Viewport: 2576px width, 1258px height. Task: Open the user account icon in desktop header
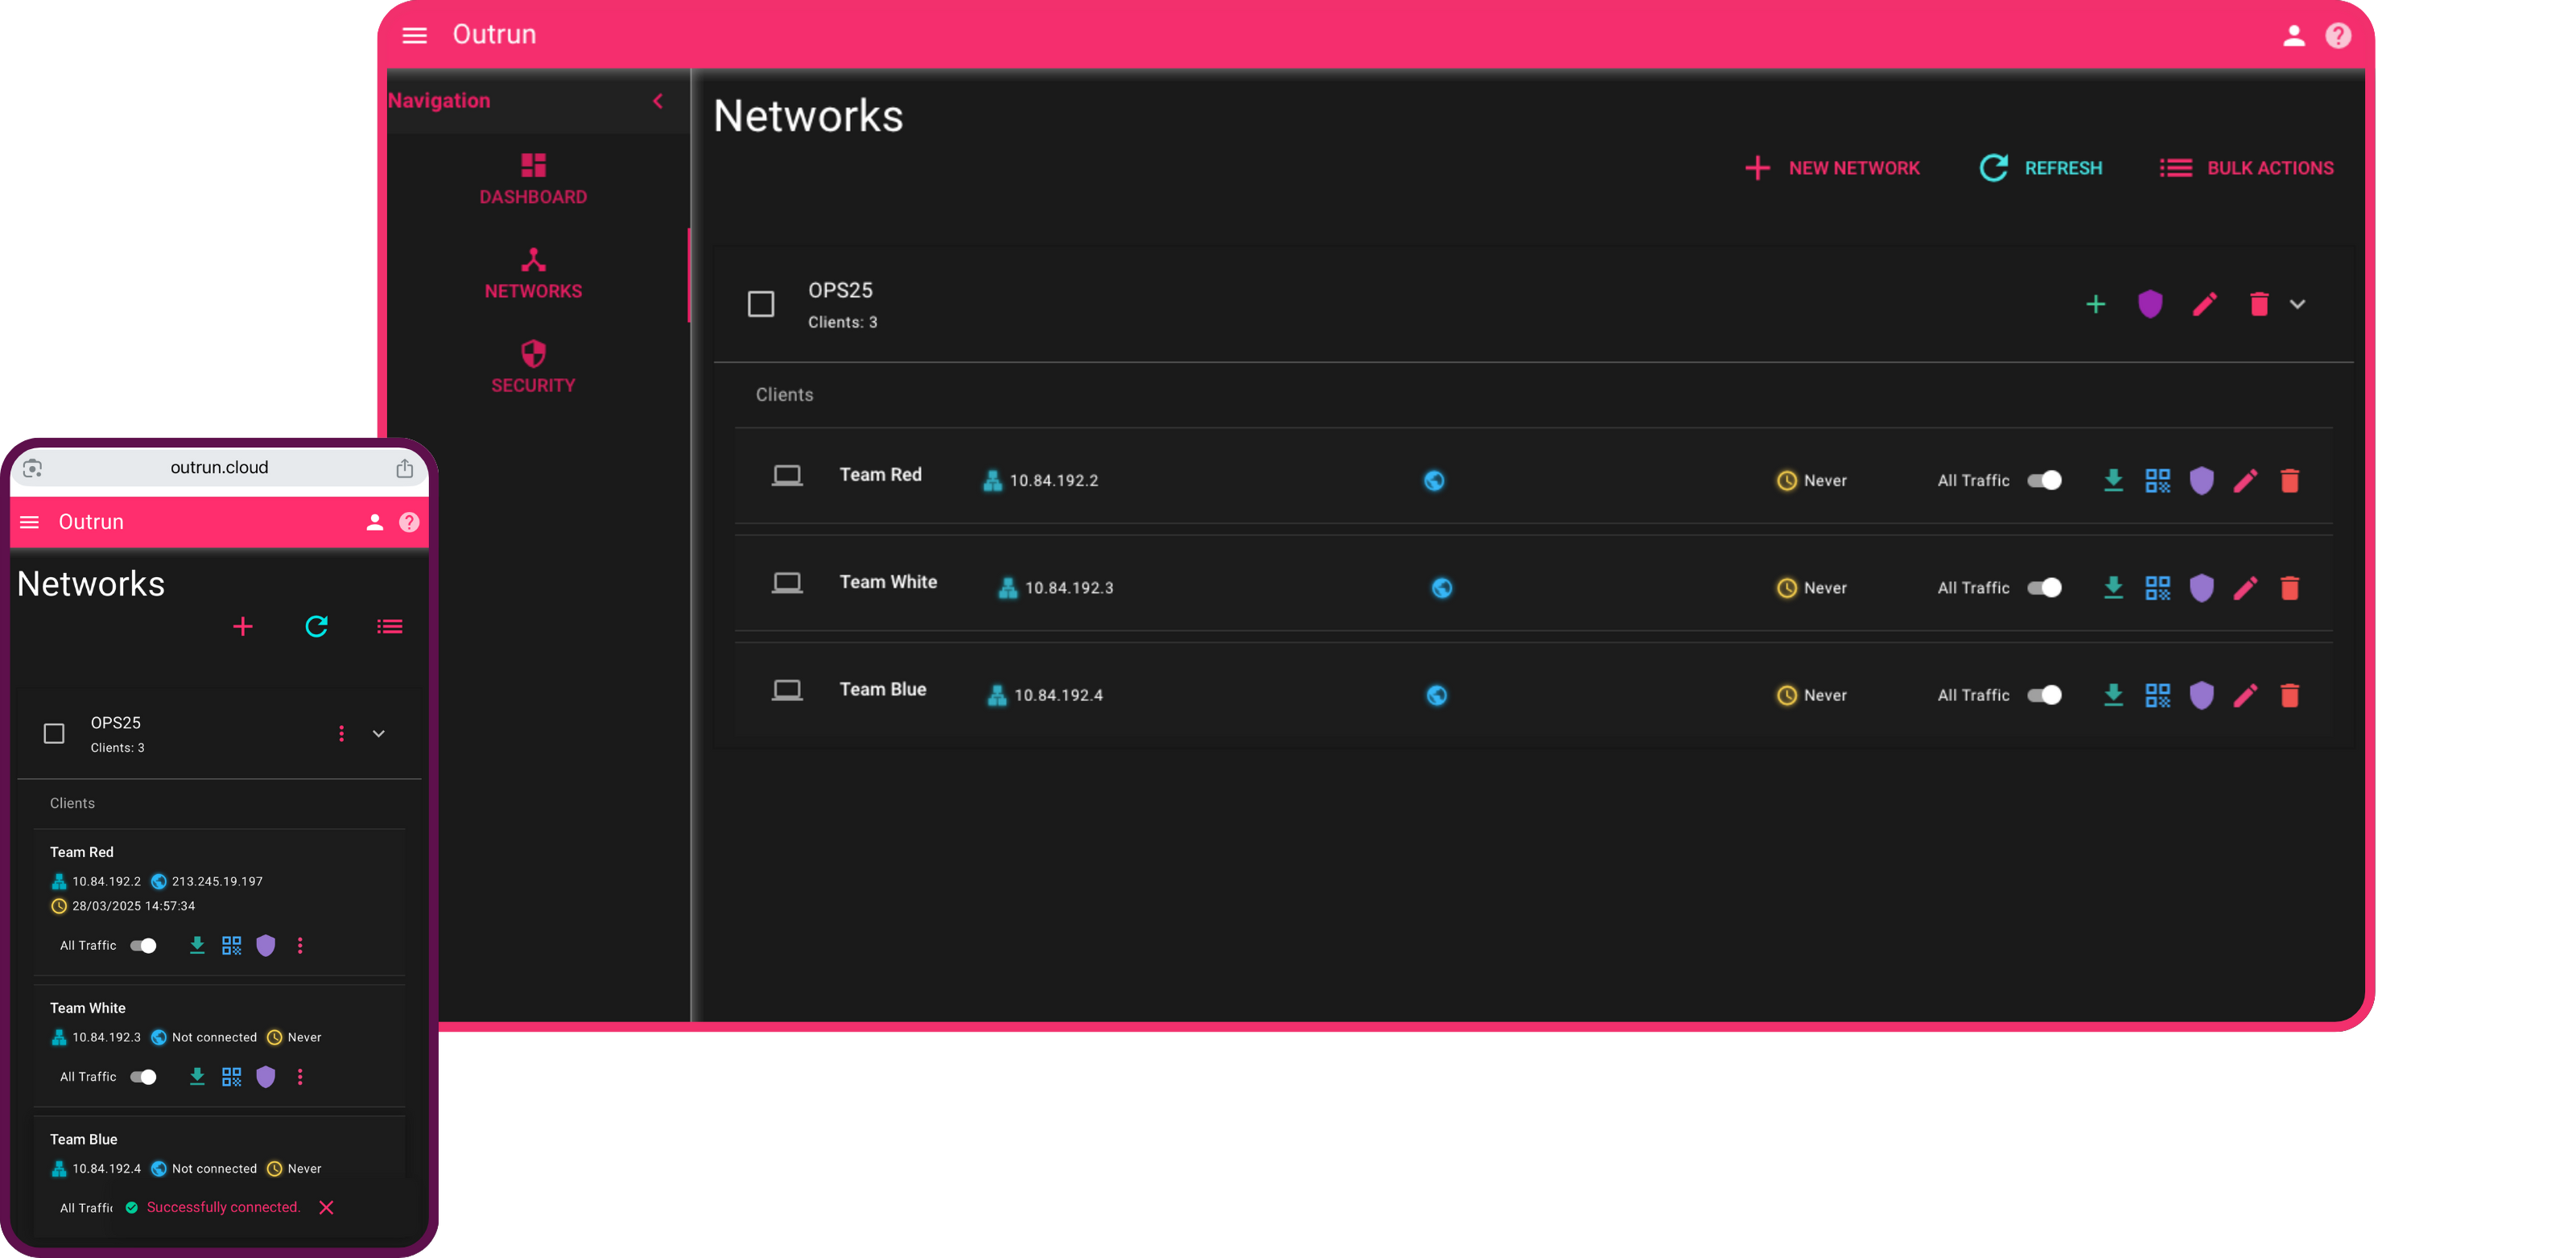click(2293, 35)
